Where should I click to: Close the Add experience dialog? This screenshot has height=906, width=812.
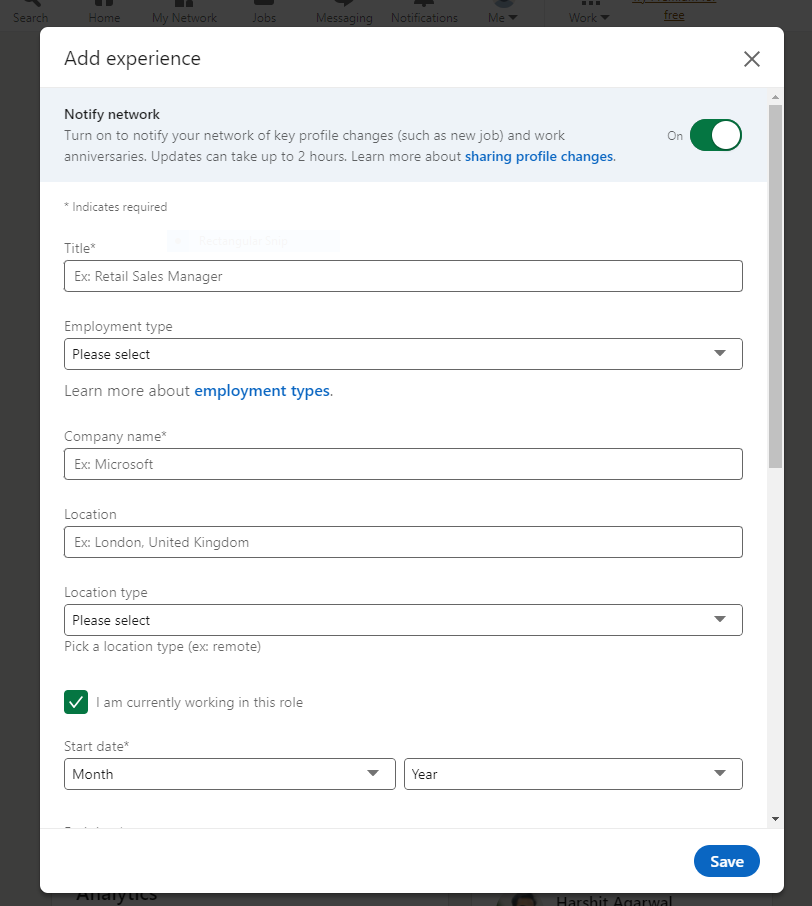pyautogui.click(x=752, y=59)
